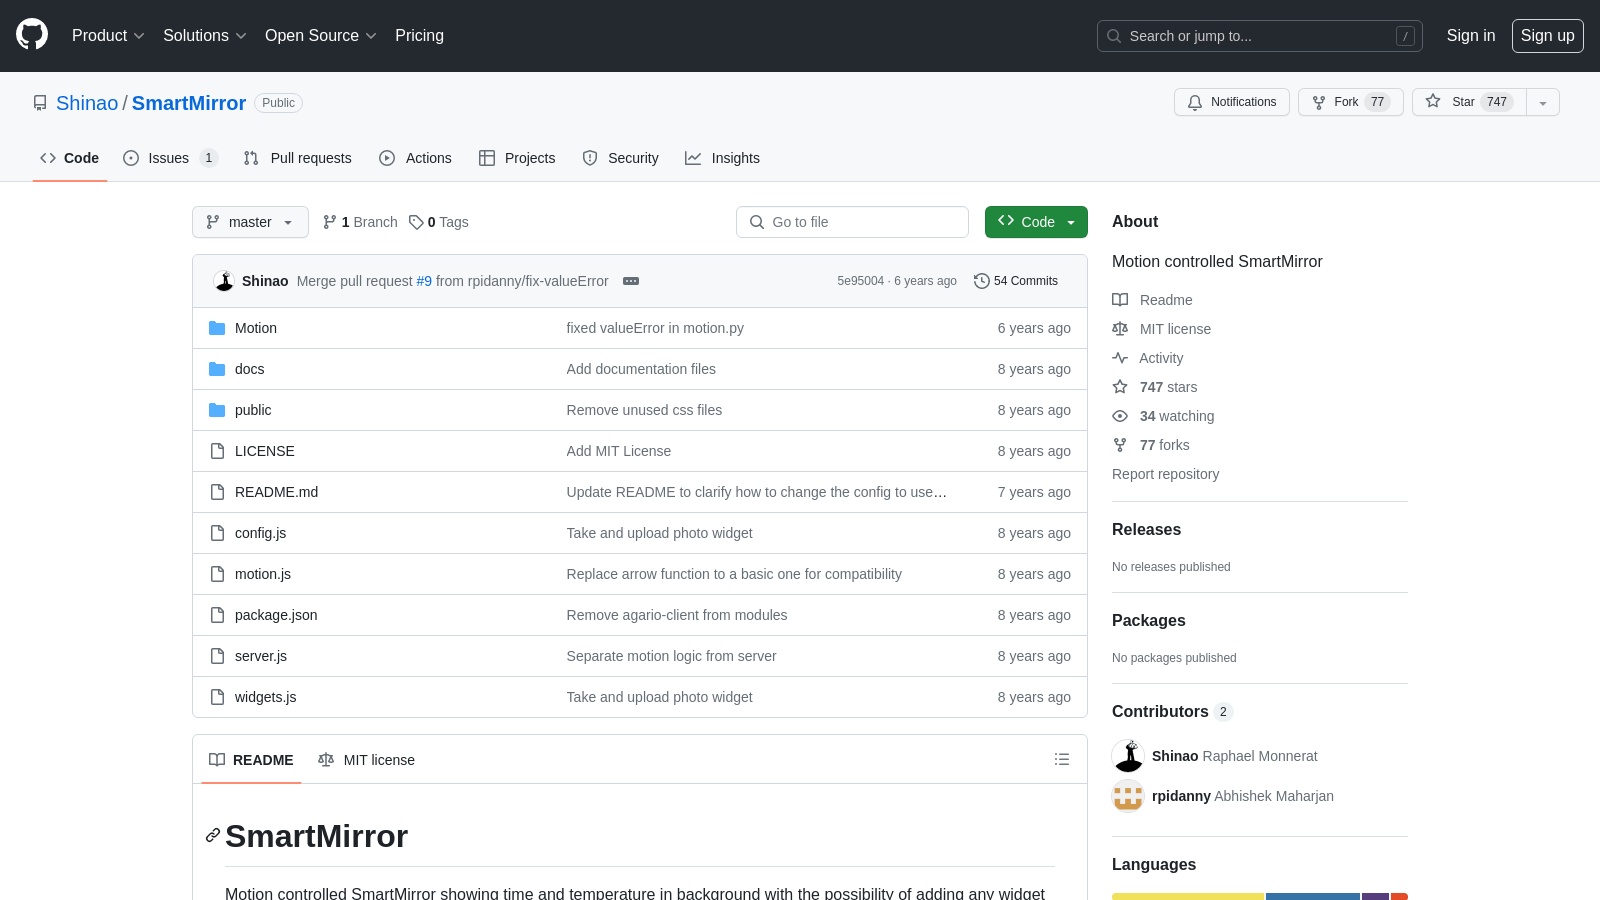View the 54 Commits history
The image size is (1600, 900).
1016,281
